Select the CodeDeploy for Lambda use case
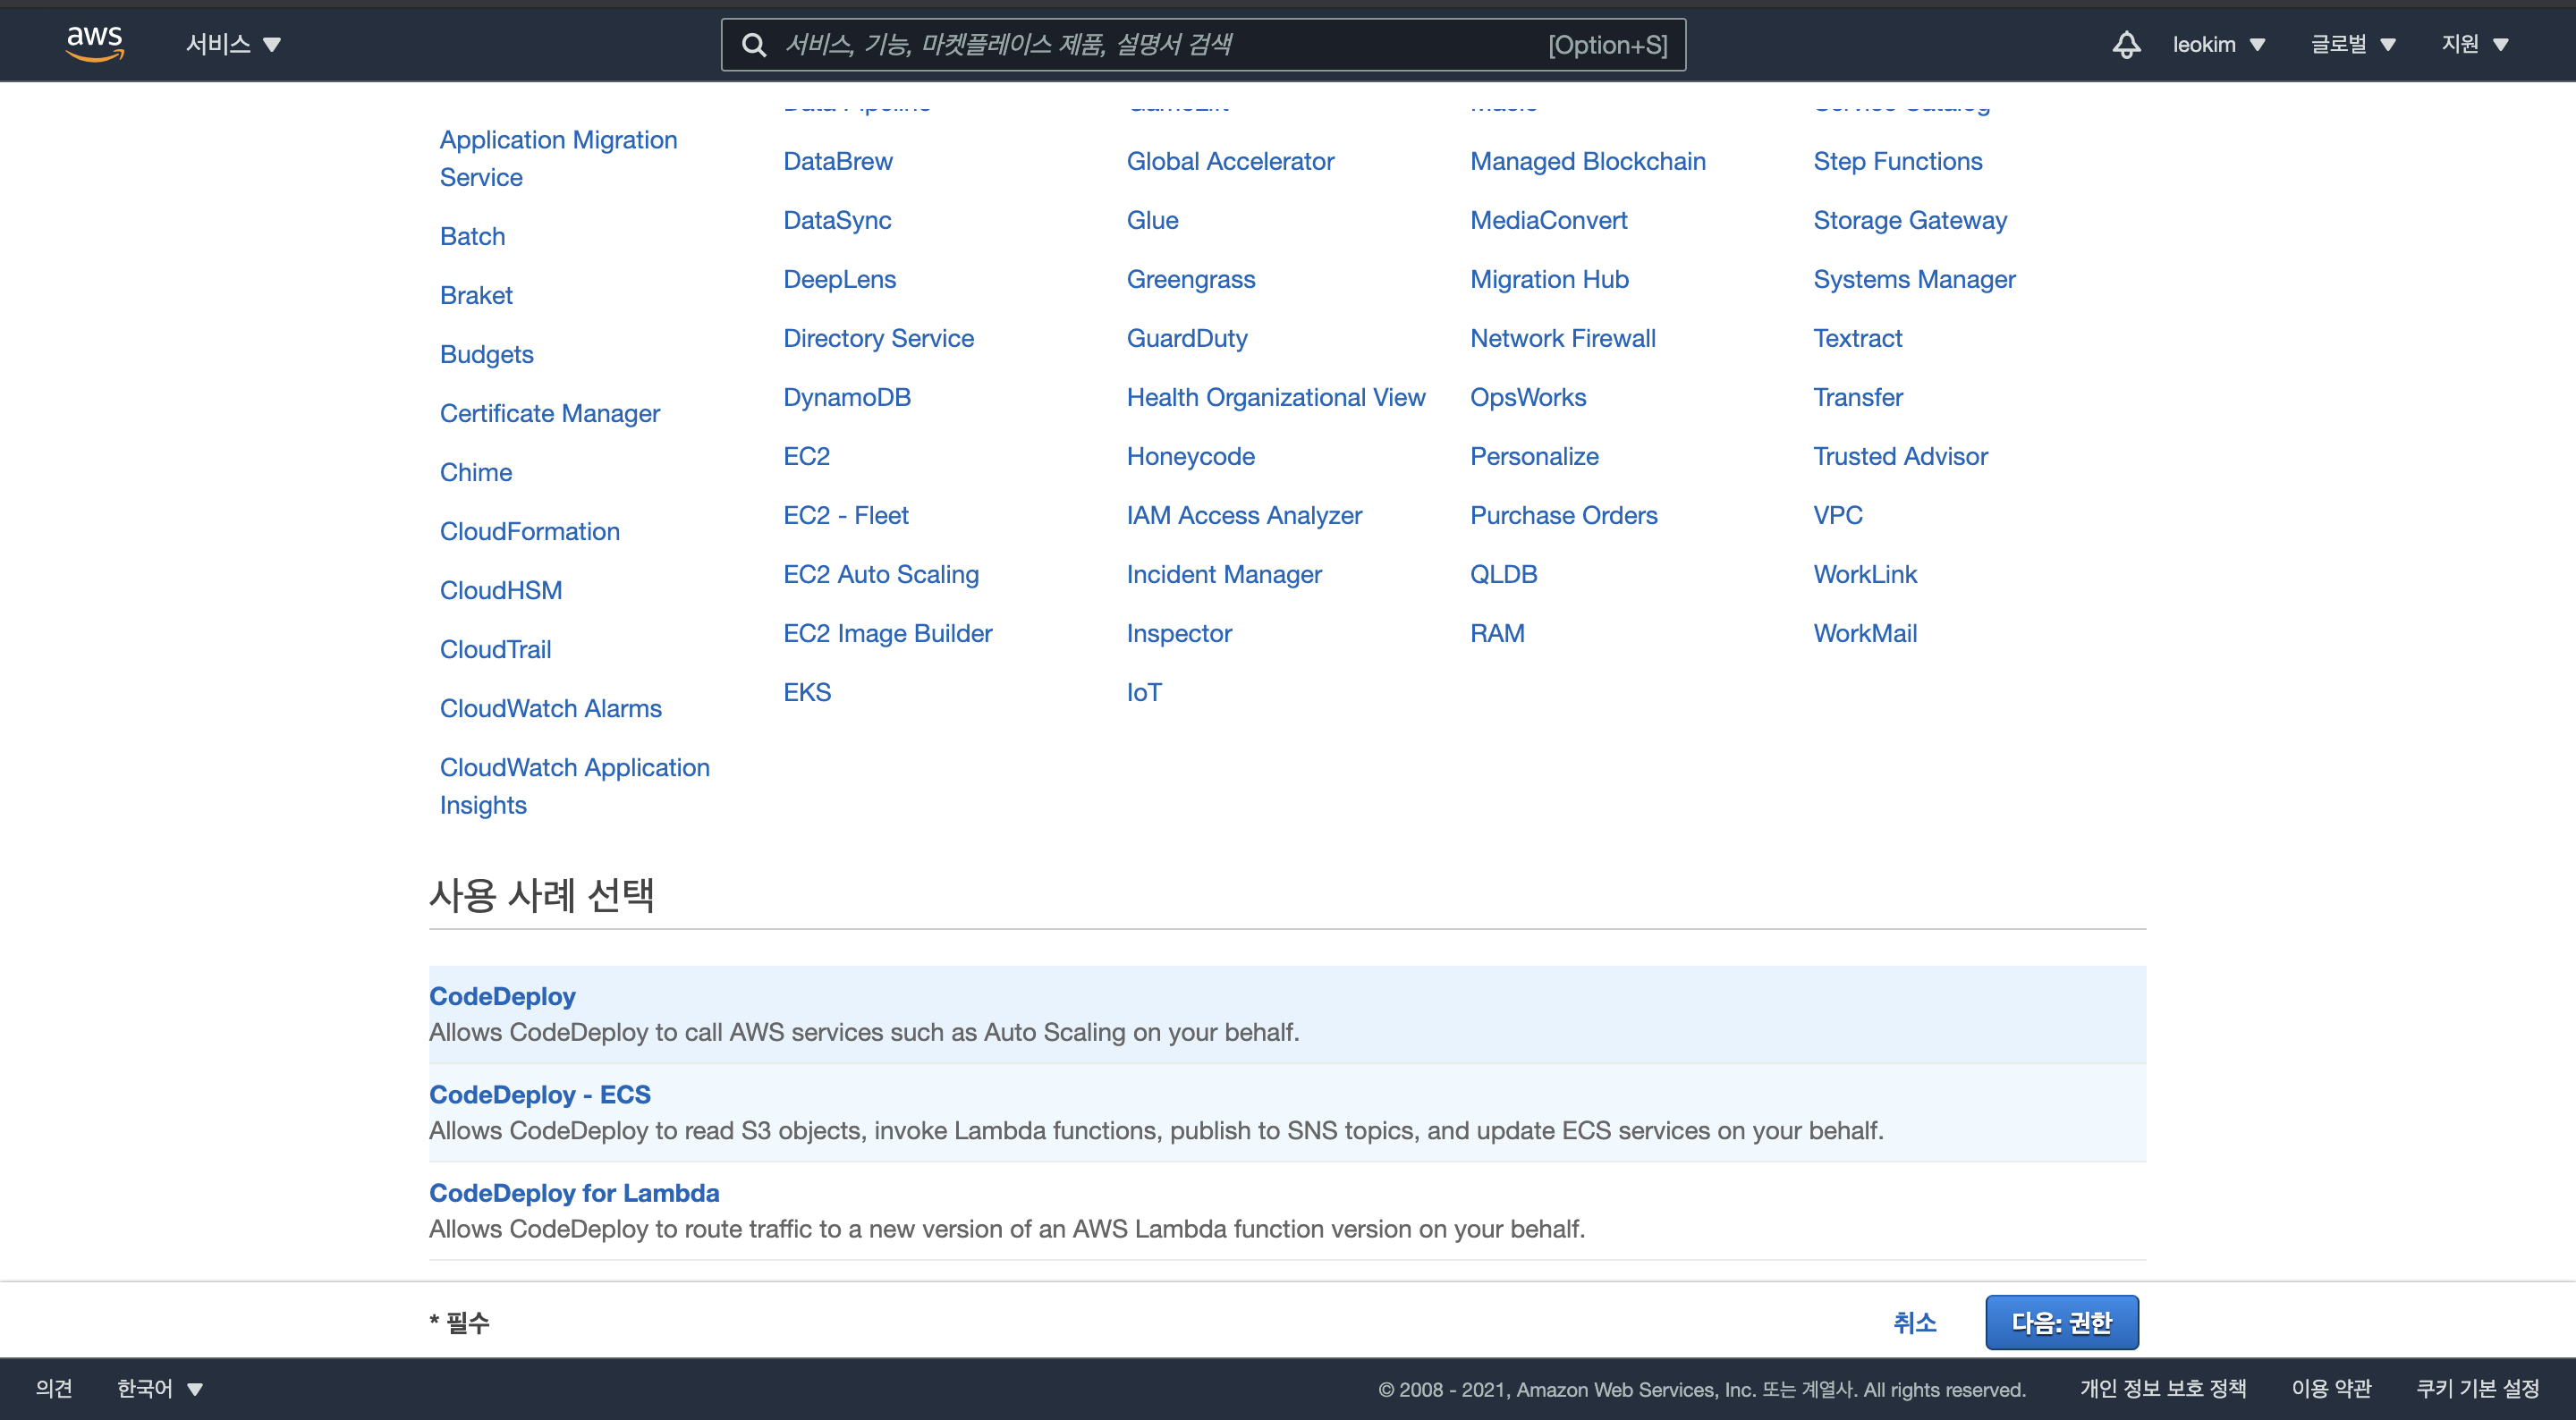 click(x=575, y=1193)
